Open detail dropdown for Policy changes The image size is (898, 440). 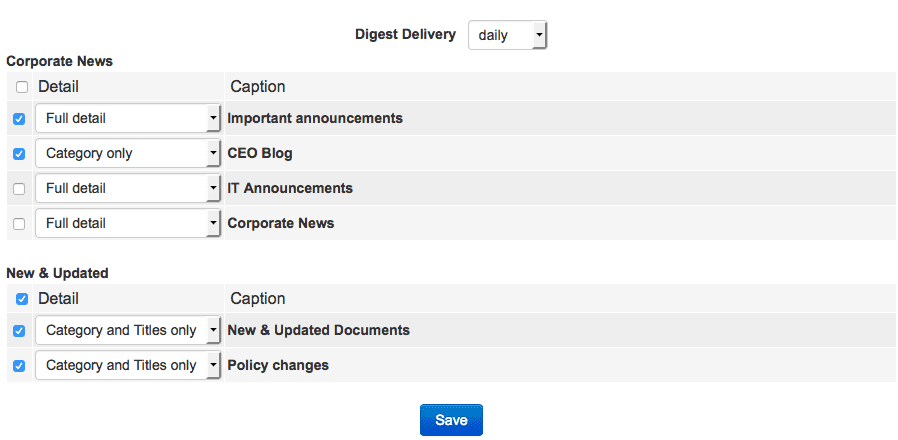coord(128,366)
